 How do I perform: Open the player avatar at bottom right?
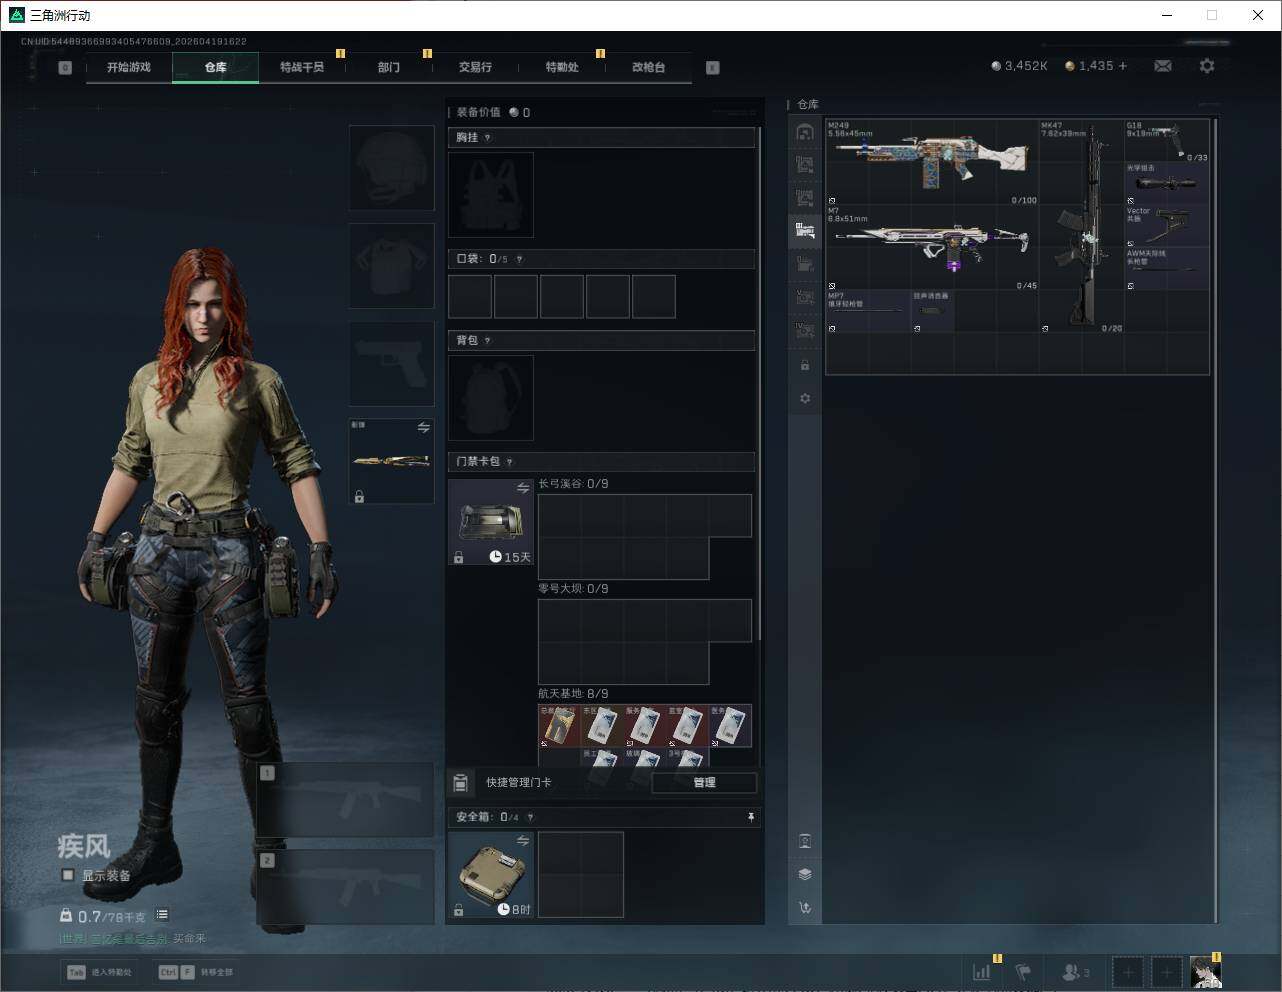click(x=1205, y=972)
